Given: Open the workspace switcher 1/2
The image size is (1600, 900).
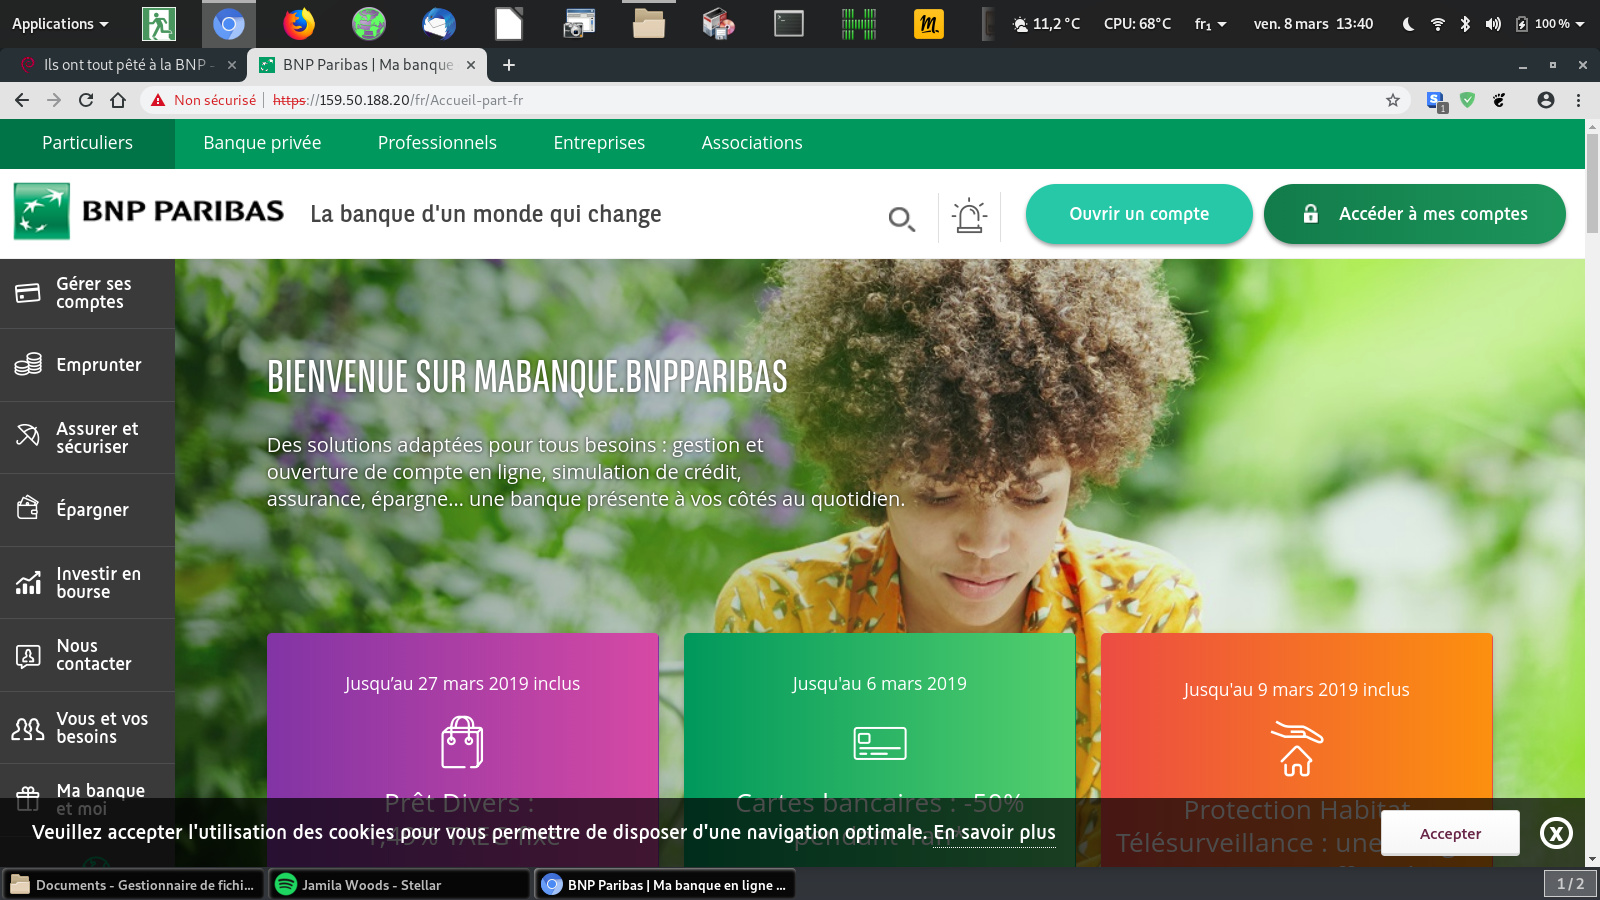Looking at the screenshot, I should (x=1570, y=884).
